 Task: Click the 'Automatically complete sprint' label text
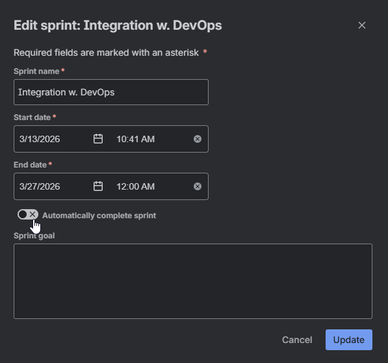(x=99, y=216)
